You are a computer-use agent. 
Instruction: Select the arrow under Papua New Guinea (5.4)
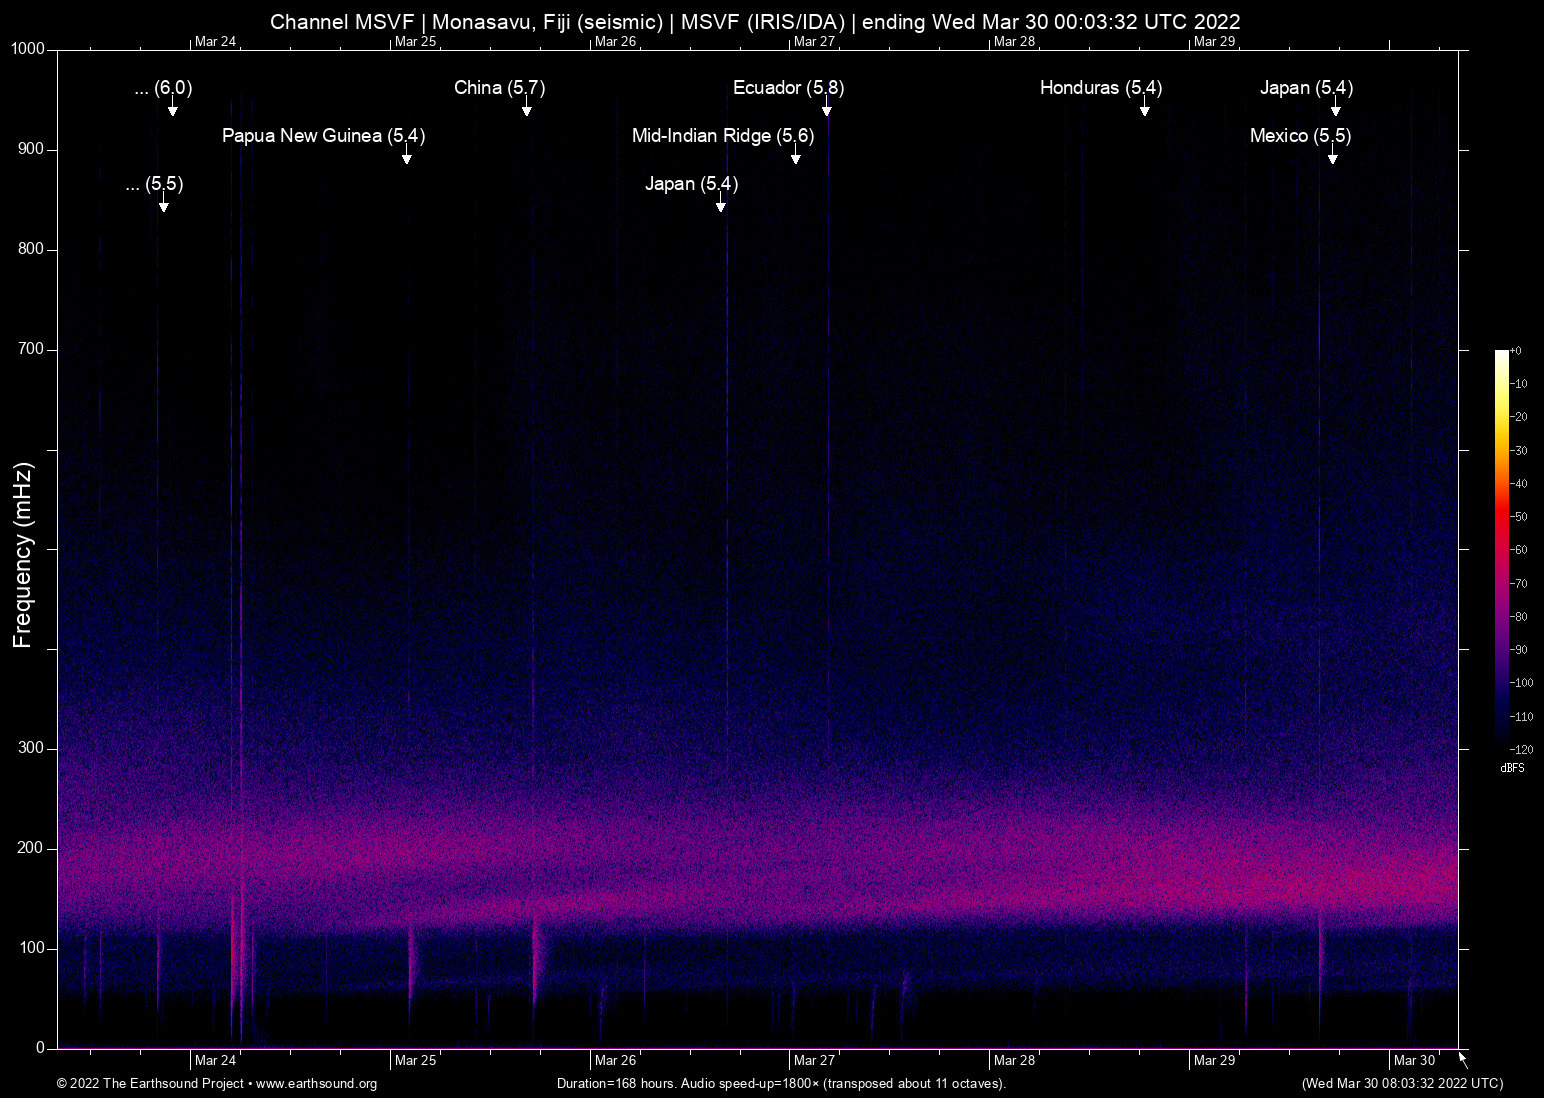tap(406, 156)
